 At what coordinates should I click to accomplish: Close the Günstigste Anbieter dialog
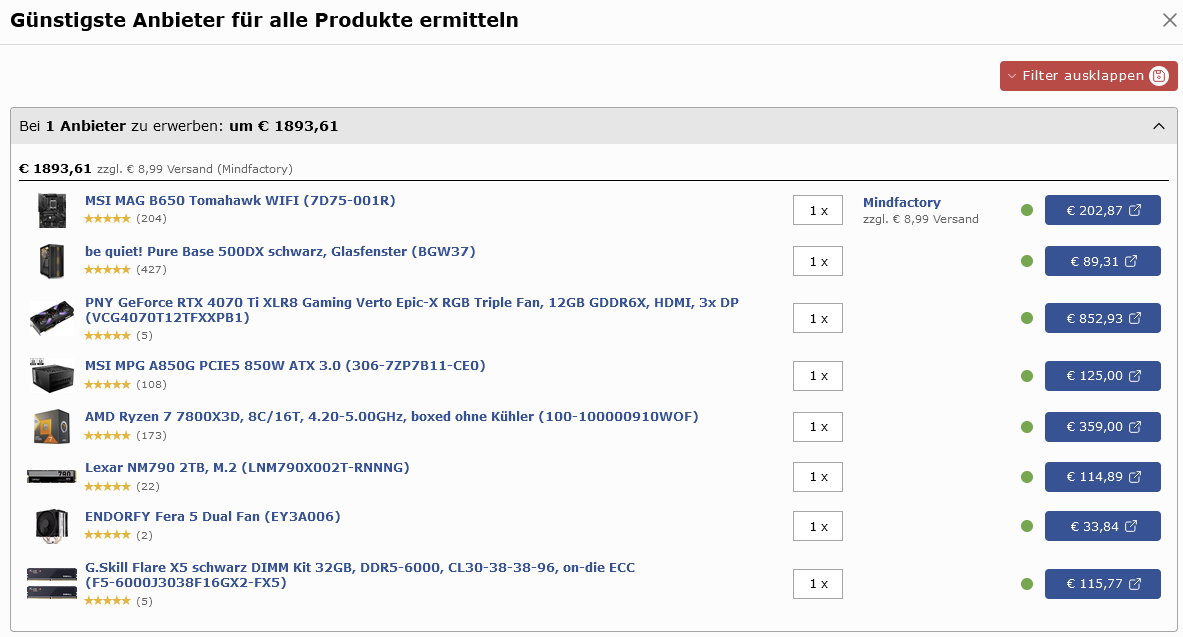click(1169, 20)
